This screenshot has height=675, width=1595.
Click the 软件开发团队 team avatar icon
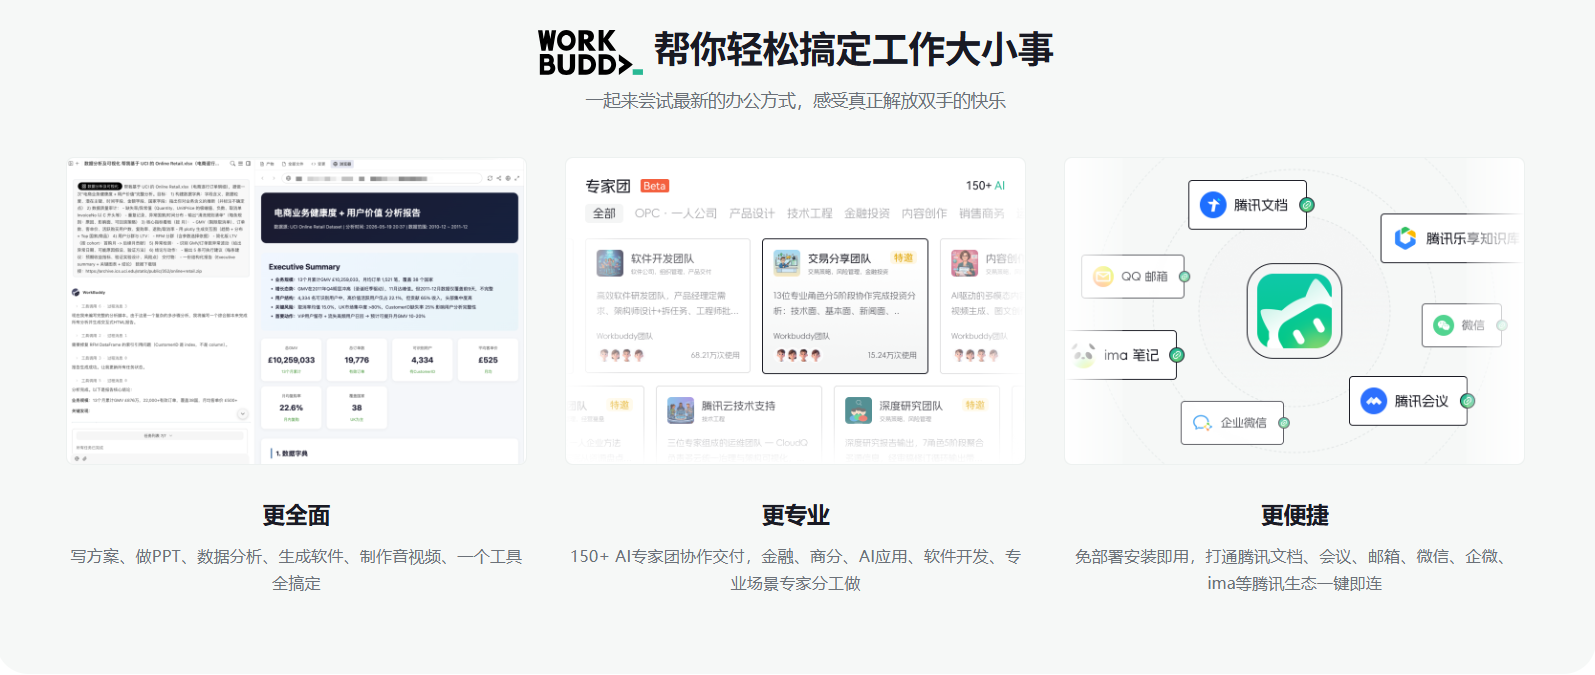[x=610, y=263]
